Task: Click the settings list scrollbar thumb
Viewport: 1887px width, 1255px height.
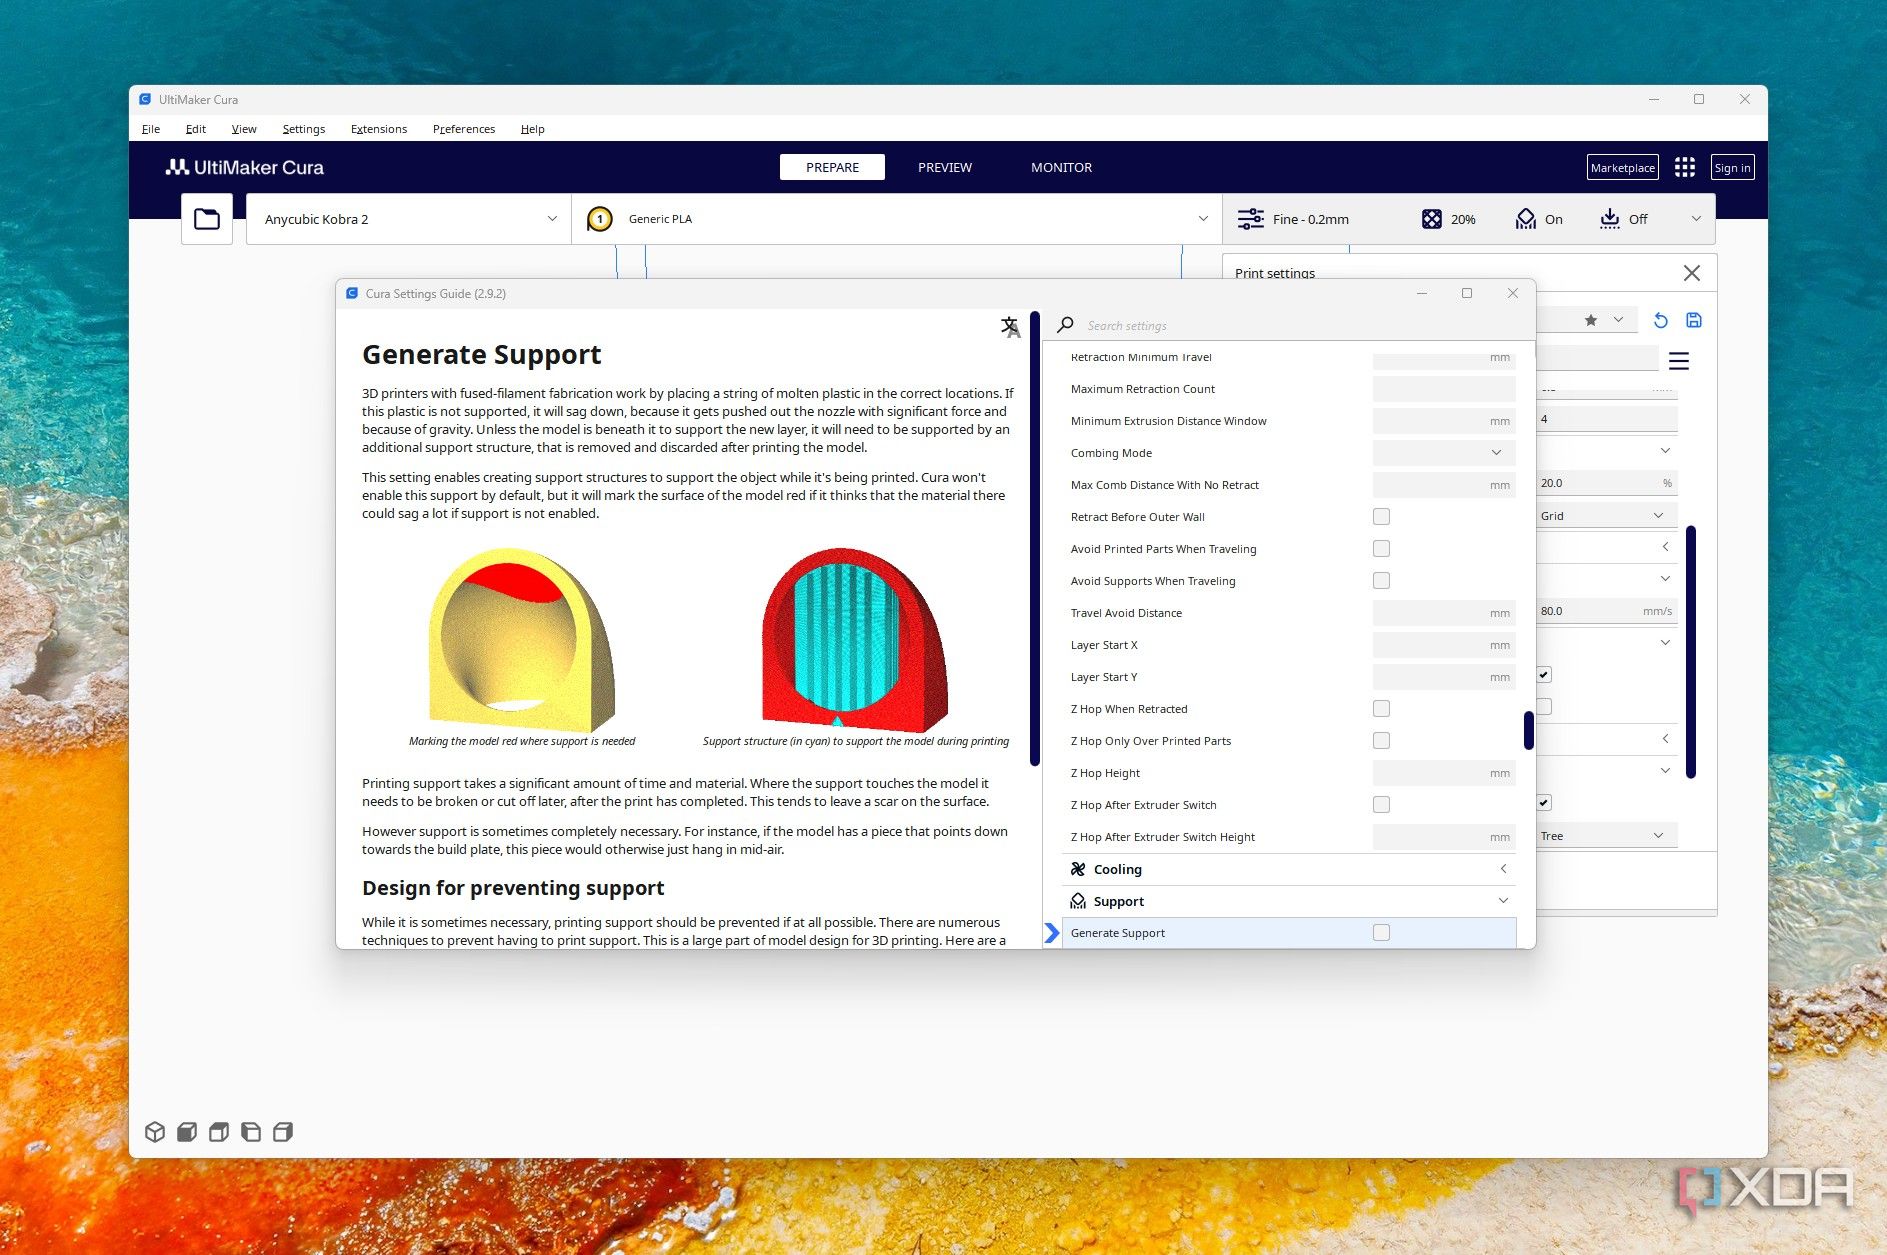Action: [x=1529, y=730]
